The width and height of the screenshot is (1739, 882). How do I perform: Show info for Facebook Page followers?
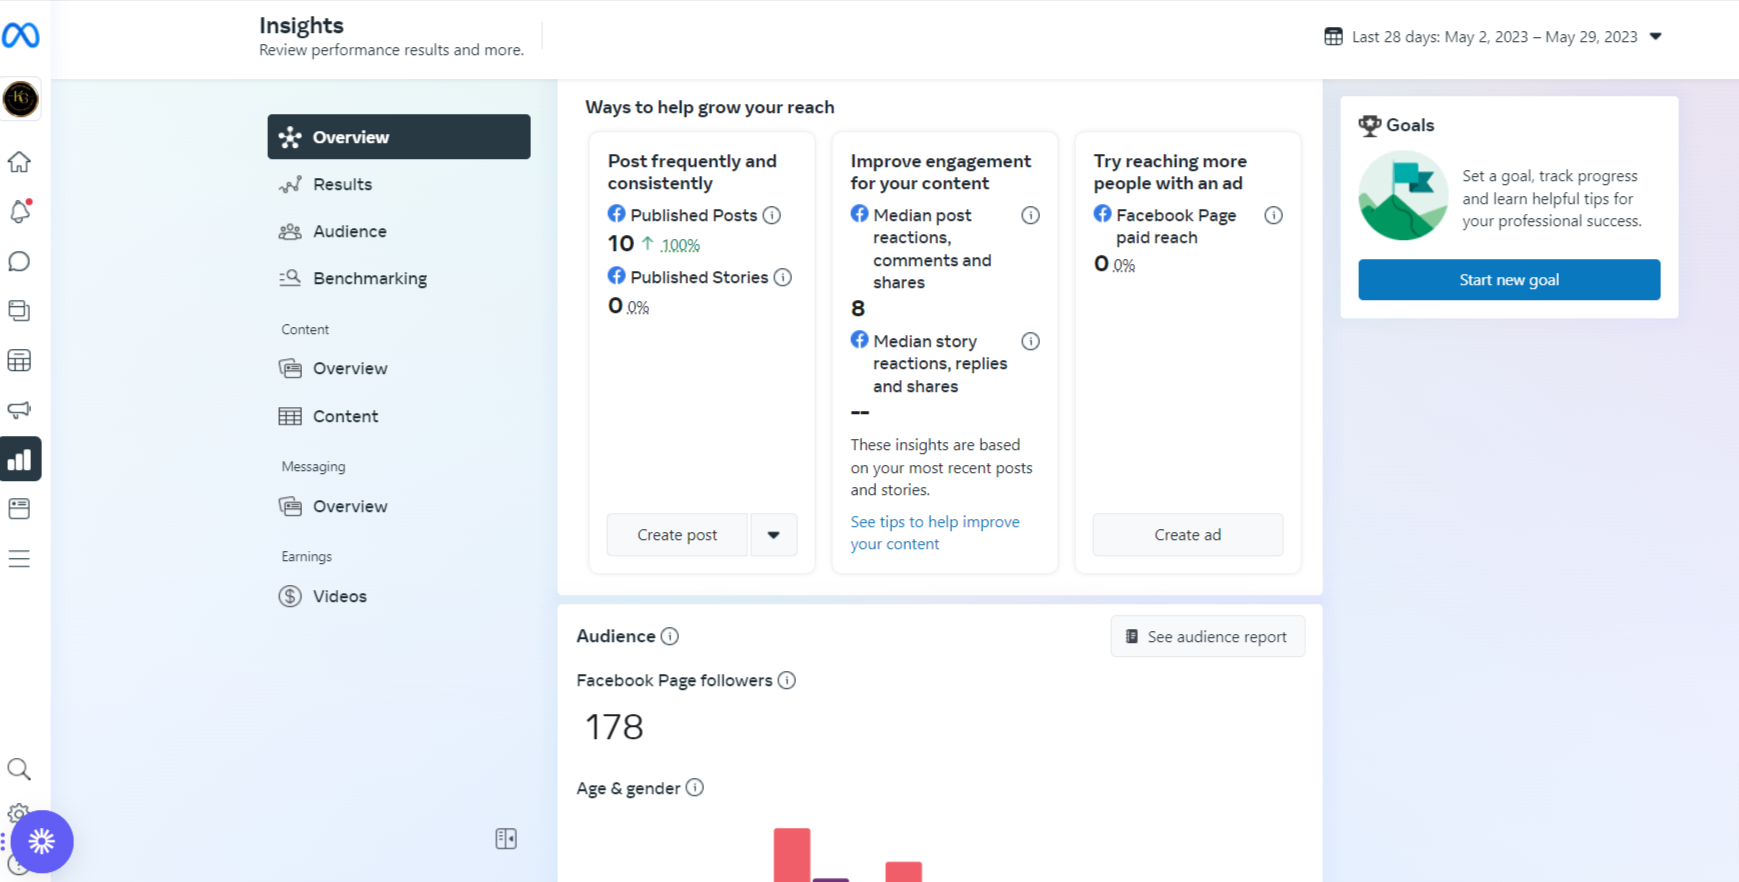[x=787, y=680]
